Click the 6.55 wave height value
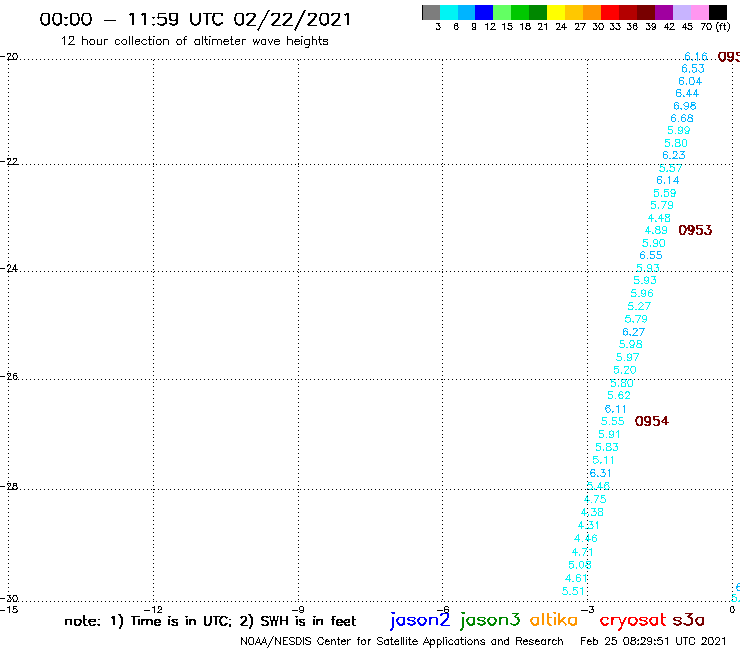The image size is (740, 650). tap(651, 256)
